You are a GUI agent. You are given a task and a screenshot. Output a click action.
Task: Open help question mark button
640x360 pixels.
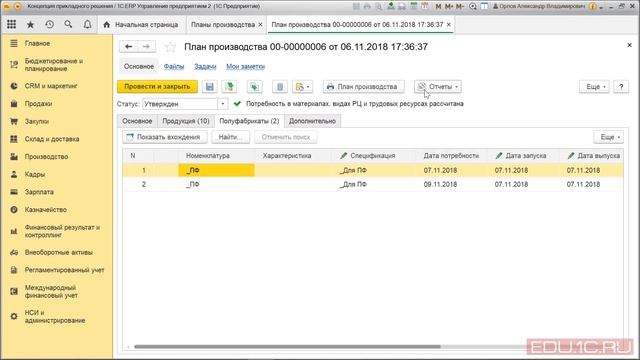tap(621, 87)
